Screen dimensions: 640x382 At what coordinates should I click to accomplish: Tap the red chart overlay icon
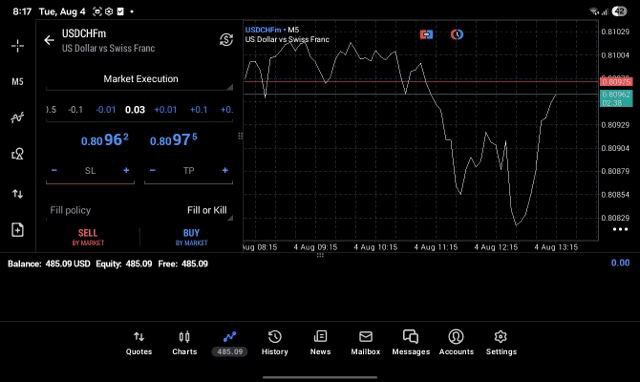click(x=426, y=35)
